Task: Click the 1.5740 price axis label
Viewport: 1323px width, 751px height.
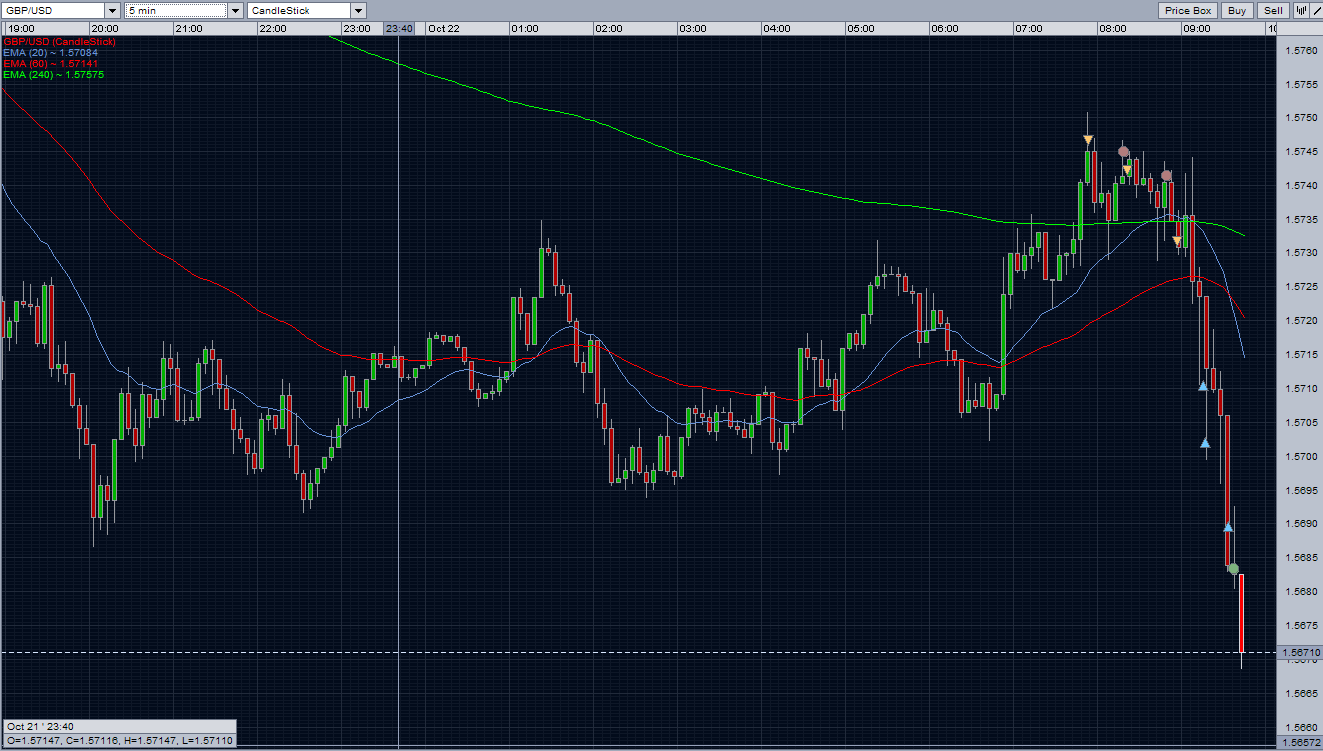Action: tap(1301, 185)
